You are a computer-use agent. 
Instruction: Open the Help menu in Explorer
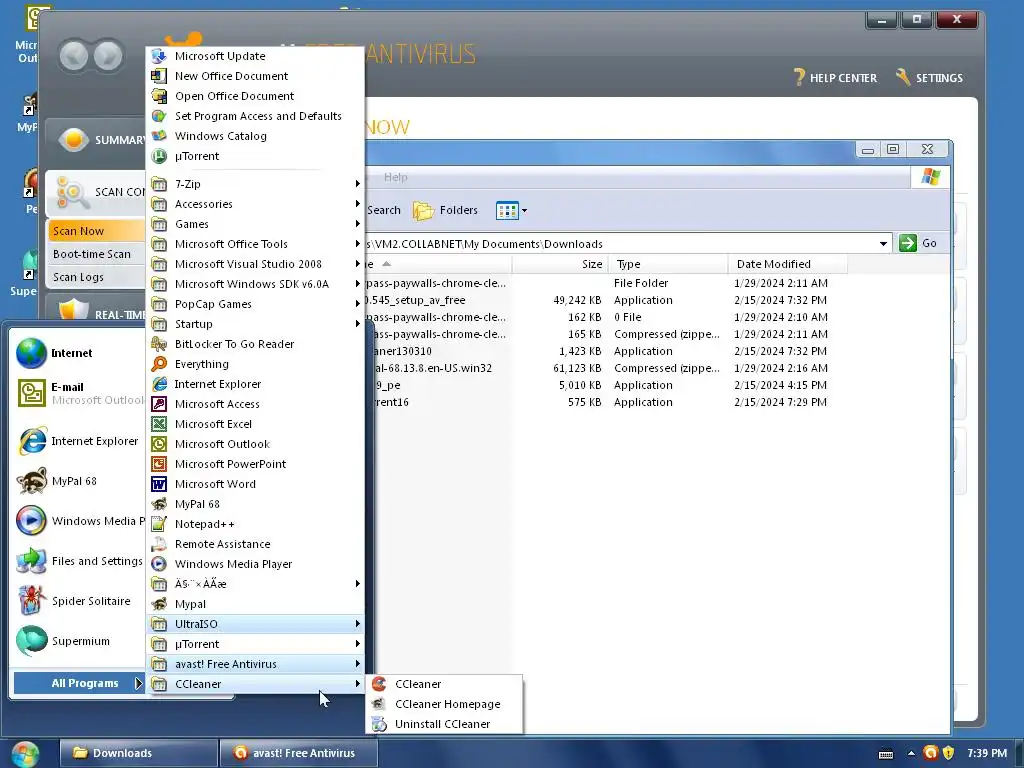(395, 177)
